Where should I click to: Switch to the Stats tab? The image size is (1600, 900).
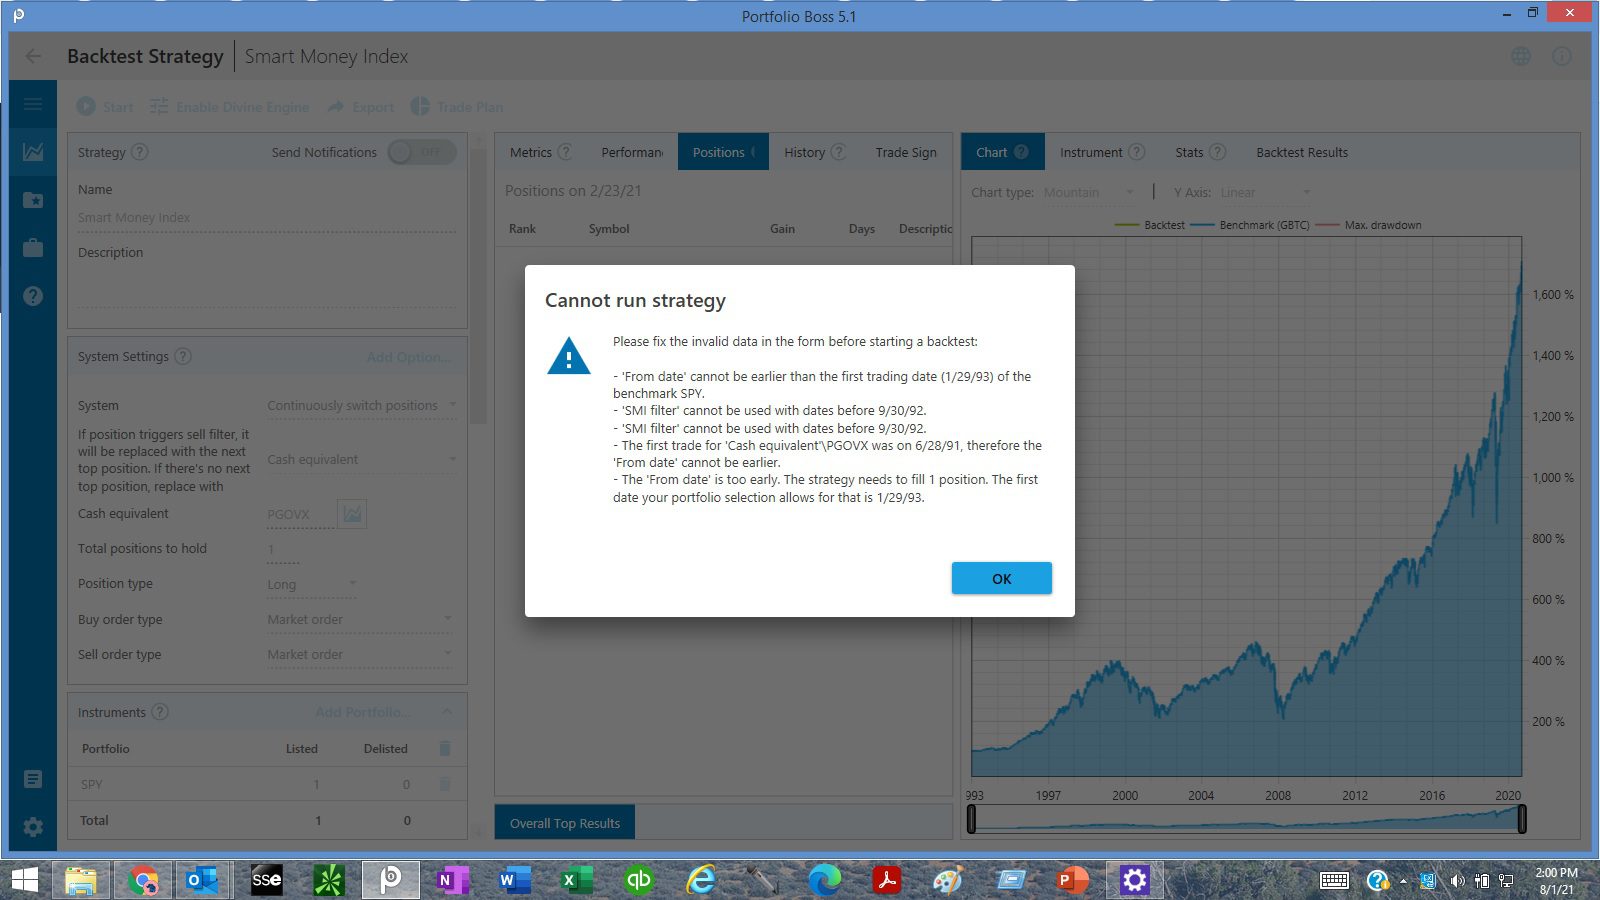(x=1200, y=152)
